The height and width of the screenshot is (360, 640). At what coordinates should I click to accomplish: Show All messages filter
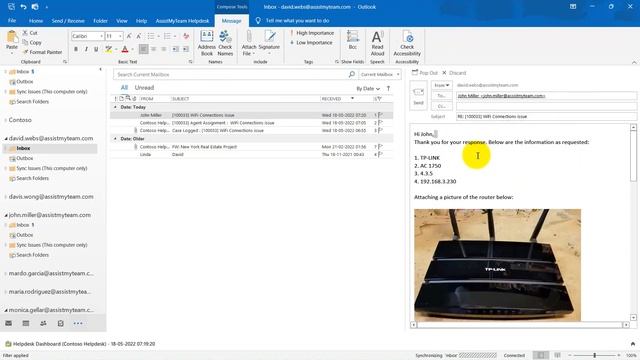(124, 88)
